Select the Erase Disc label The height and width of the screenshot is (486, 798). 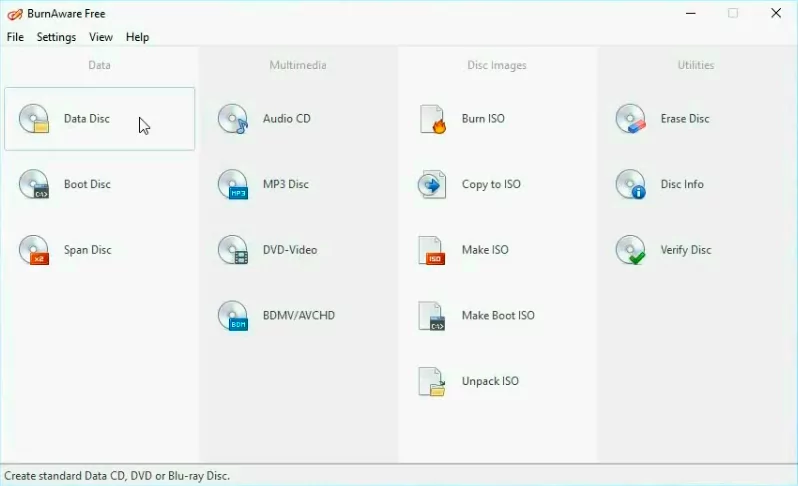point(685,119)
